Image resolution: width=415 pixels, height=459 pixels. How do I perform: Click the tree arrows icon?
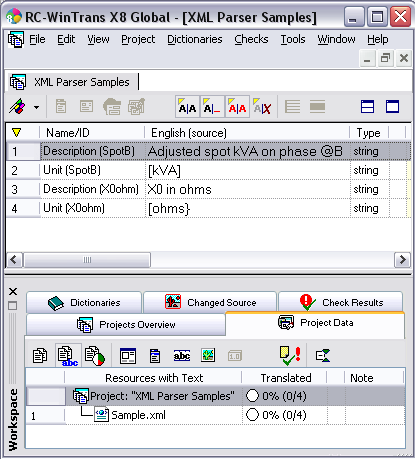click(323, 355)
